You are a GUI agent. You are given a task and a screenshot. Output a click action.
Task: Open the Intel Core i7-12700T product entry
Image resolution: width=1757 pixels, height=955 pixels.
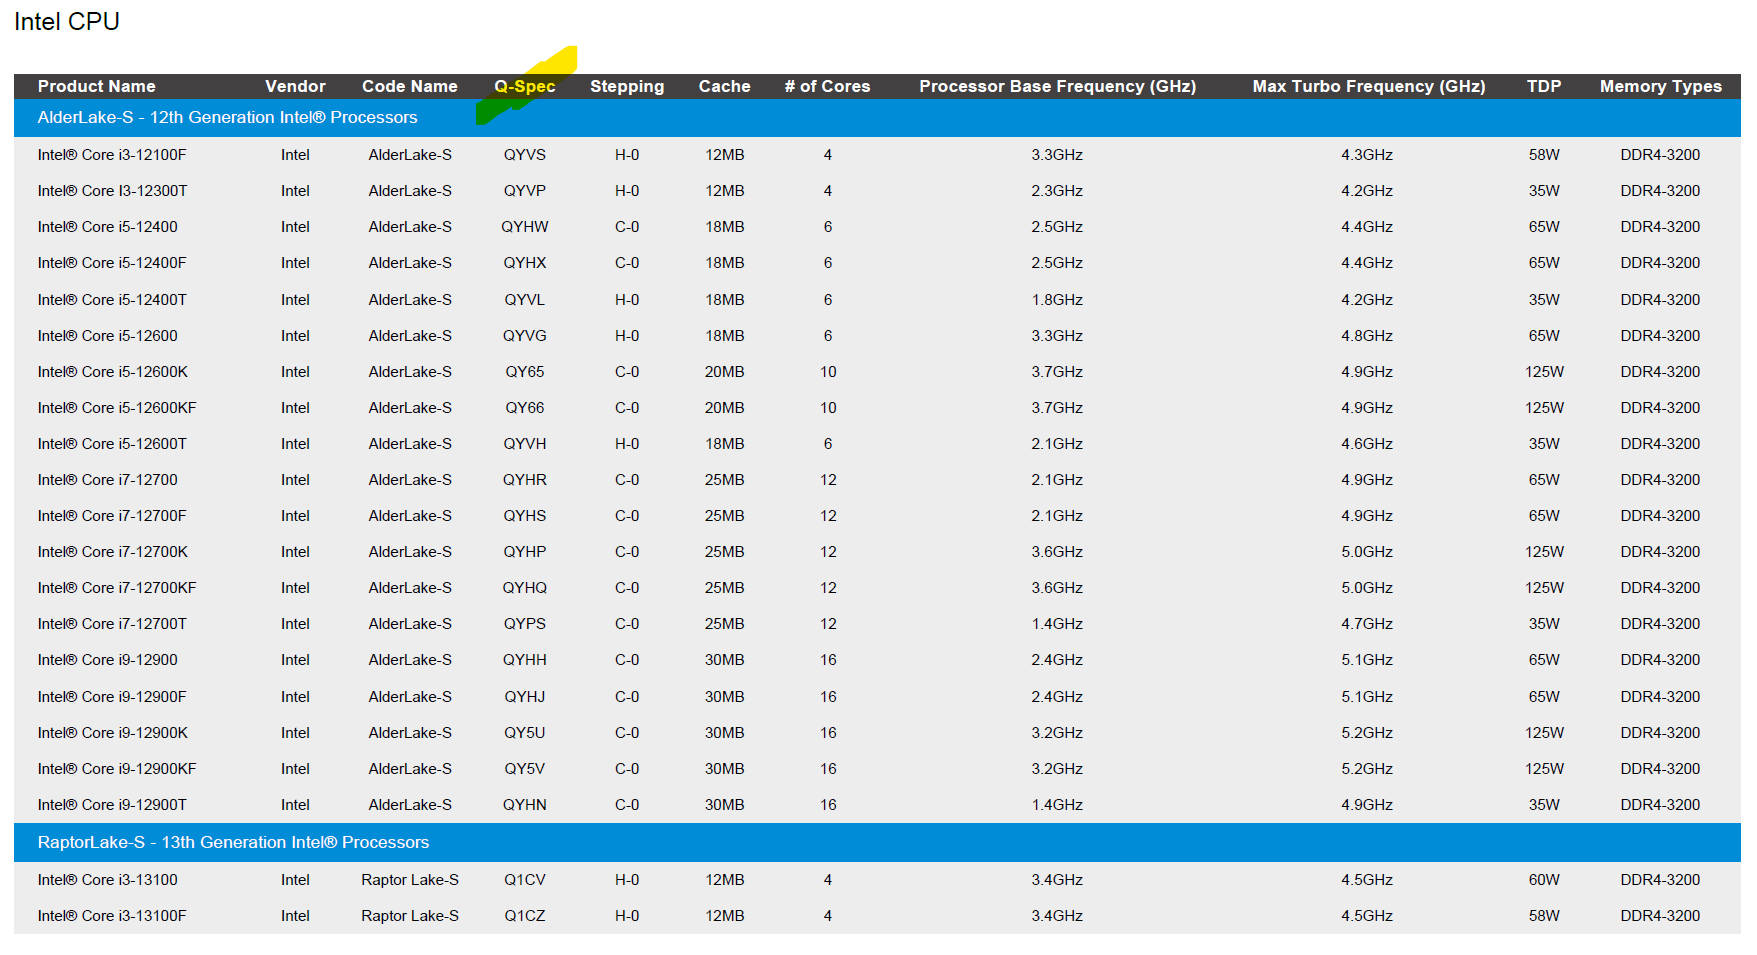(112, 624)
